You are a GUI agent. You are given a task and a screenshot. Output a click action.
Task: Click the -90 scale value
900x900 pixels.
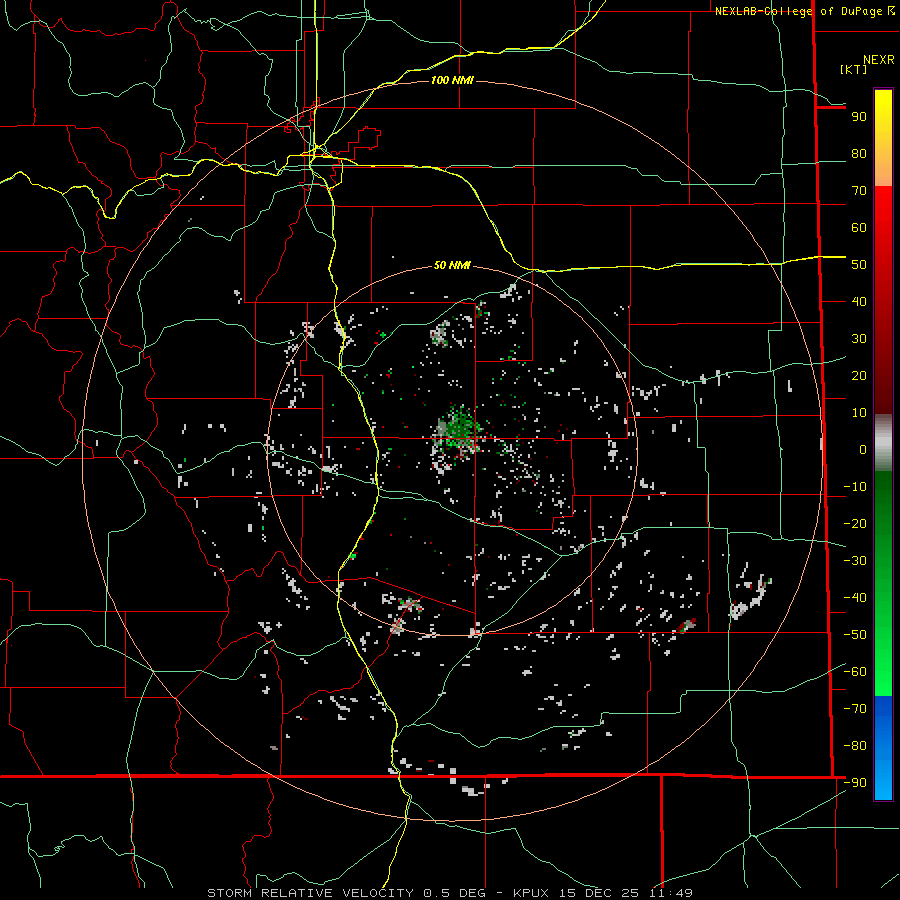tap(855, 783)
